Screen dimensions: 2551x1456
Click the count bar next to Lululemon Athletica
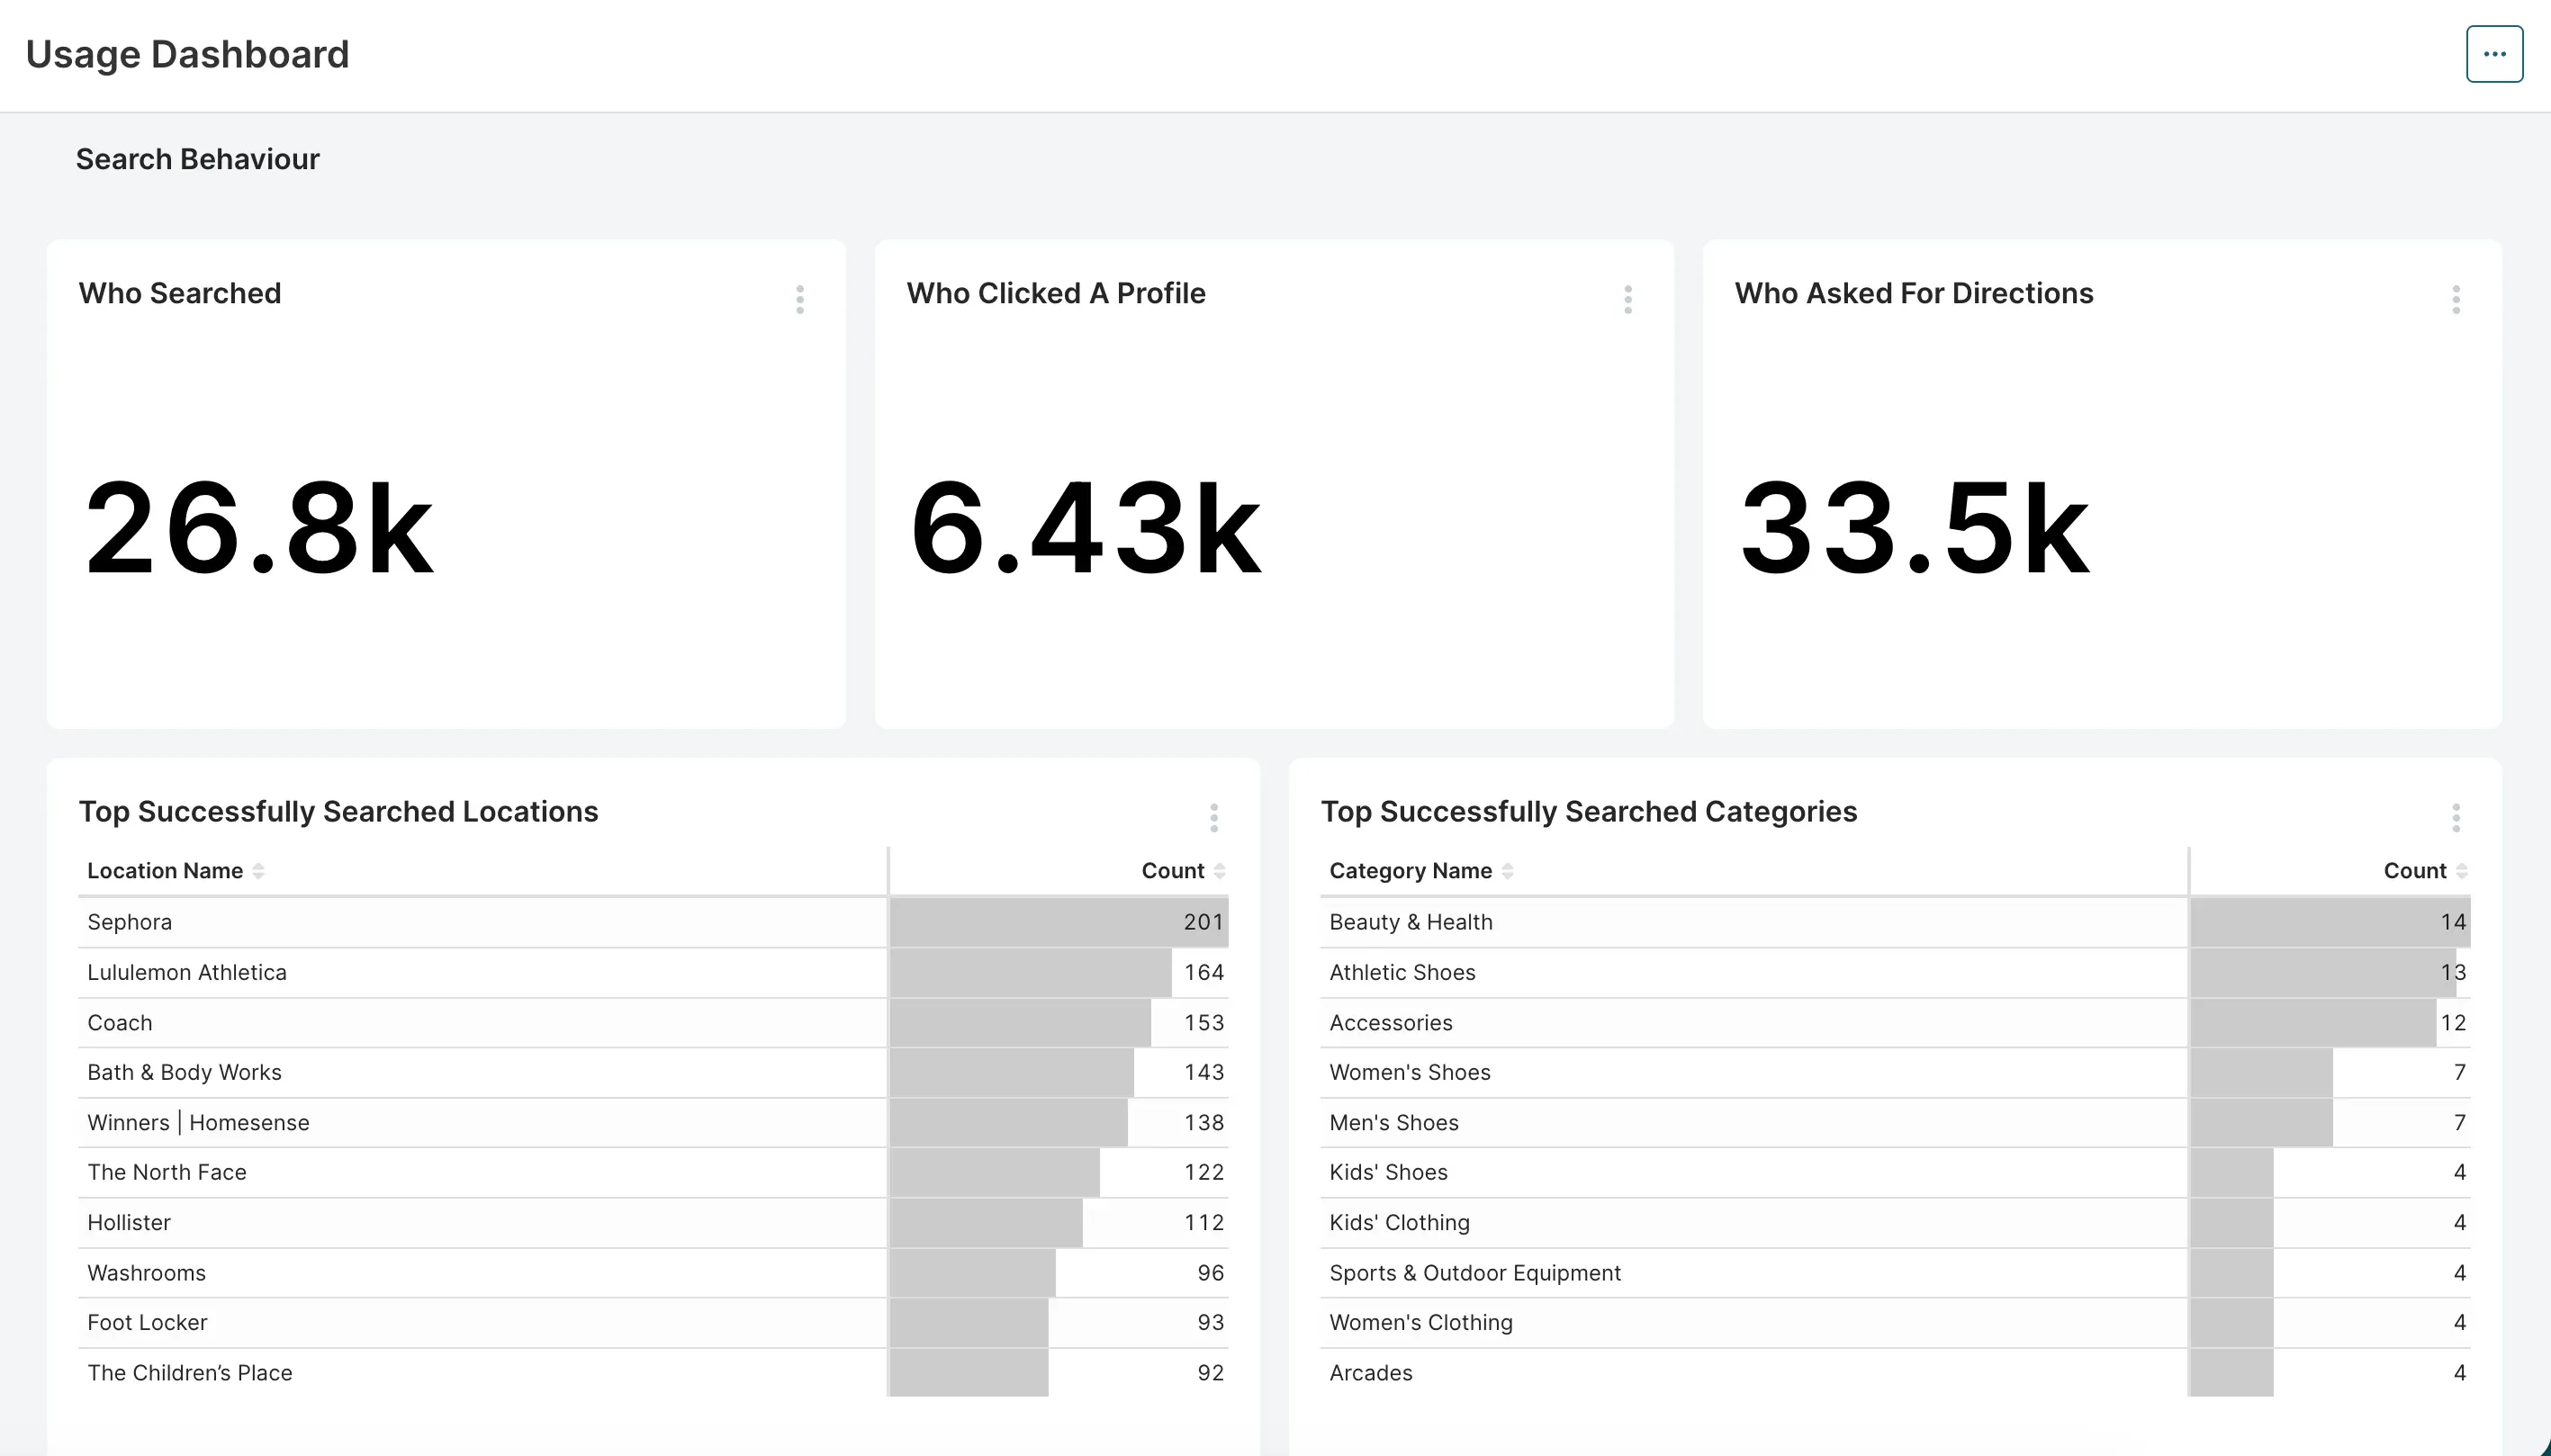coord(1030,971)
